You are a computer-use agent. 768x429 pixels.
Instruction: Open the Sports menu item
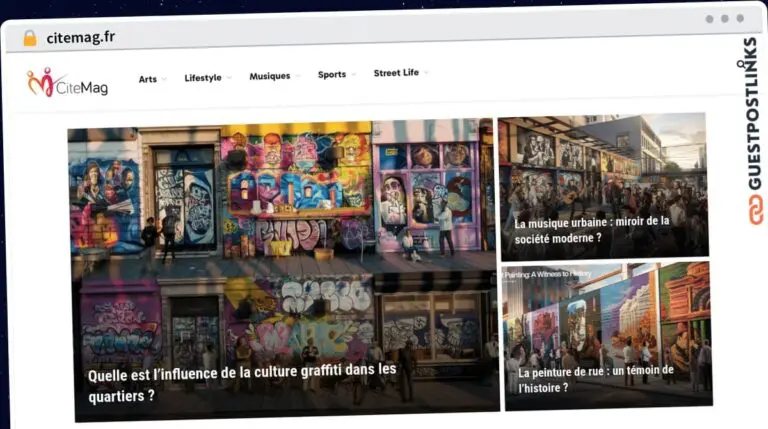click(x=331, y=75)
